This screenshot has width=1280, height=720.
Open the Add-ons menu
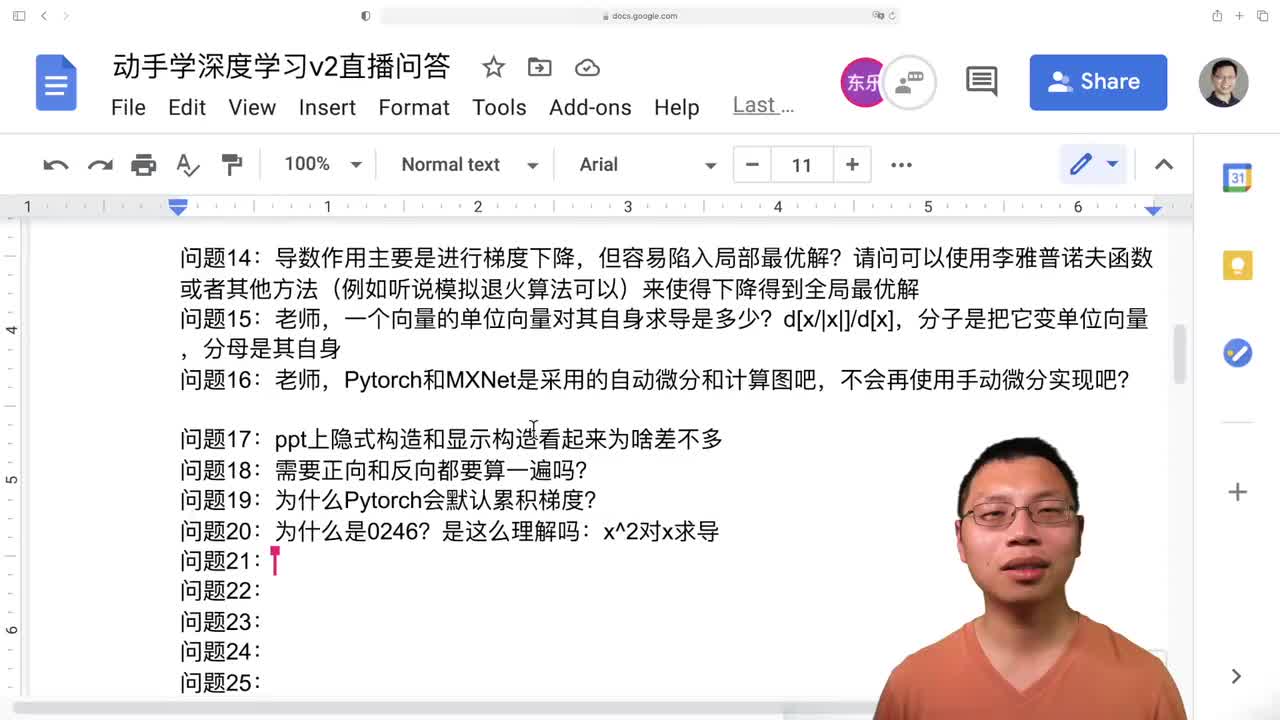coord(590,107)
